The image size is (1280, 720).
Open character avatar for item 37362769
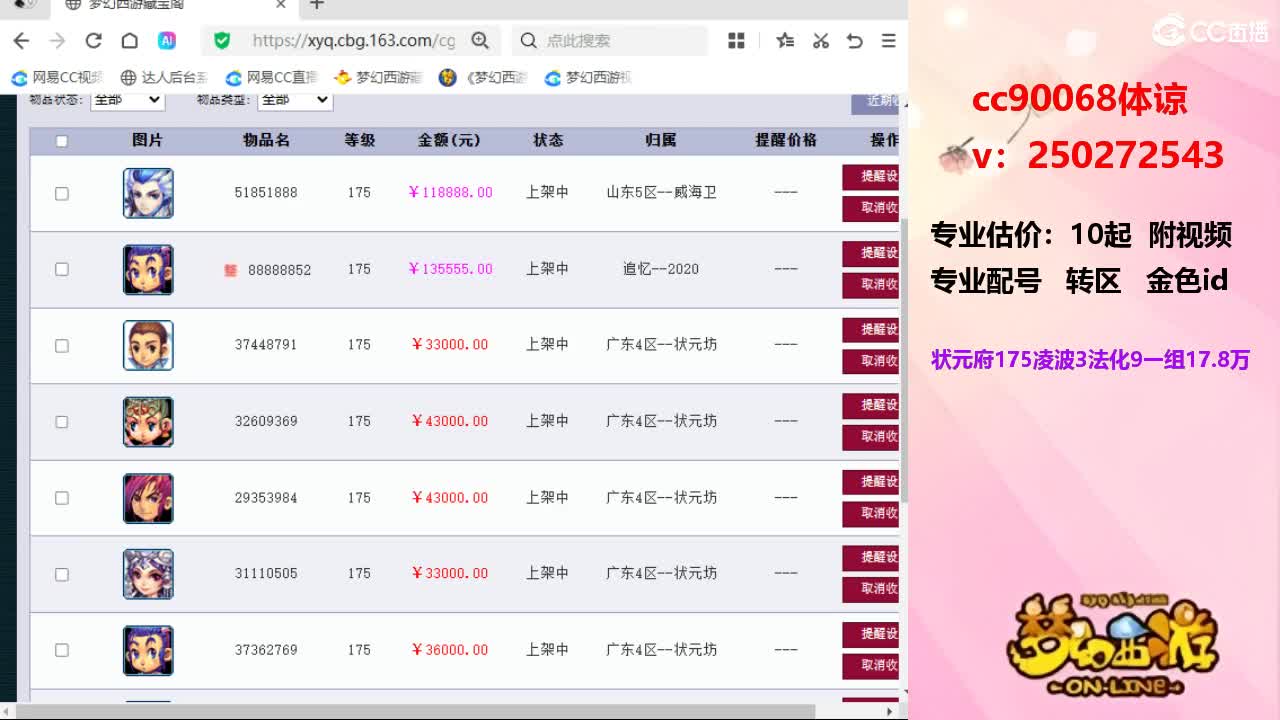pos(148,650)
